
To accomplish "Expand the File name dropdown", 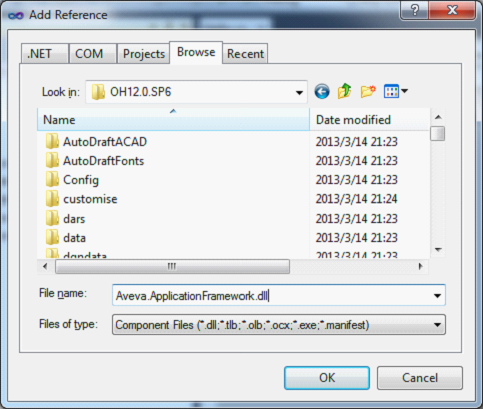I will click(437, 295).
